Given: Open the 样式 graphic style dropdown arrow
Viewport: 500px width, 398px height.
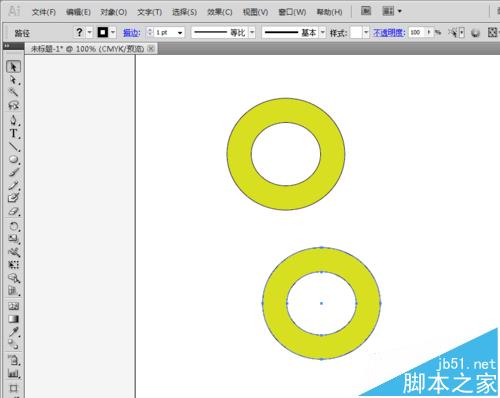Looking at the screenshot, I should [x=366, y=33].
